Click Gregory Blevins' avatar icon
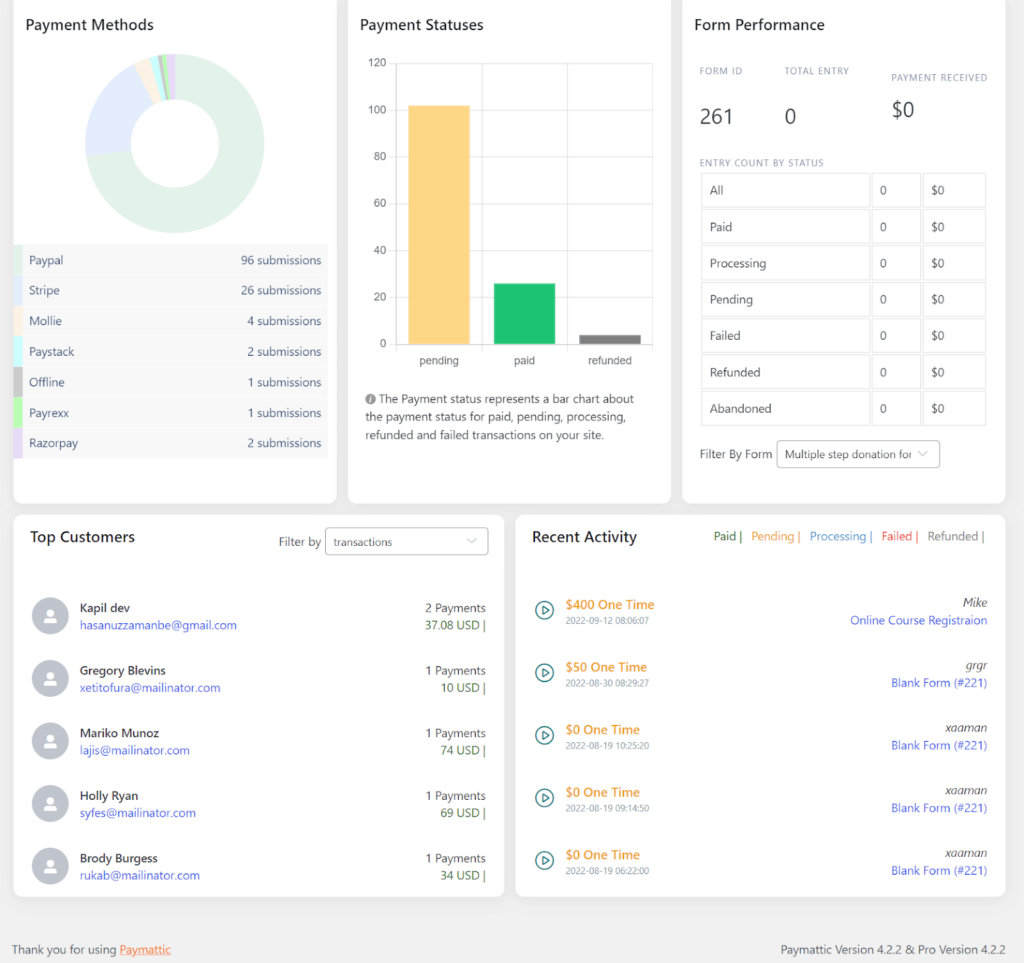The width and height of the screenshot is (1024, 963). point(50,678)
